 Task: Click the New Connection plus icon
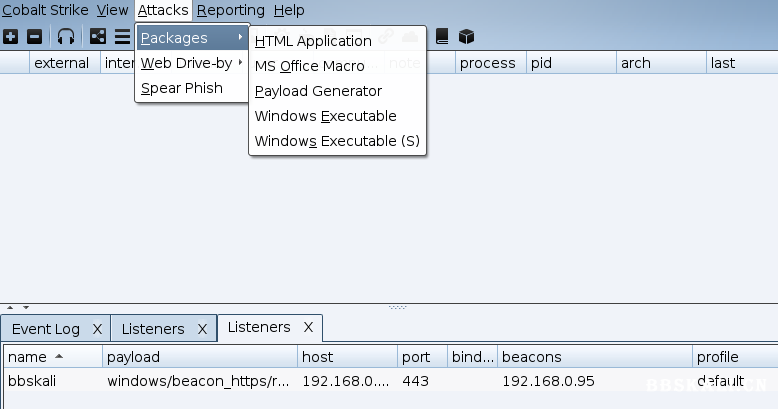pyautogui.click(x=10, y=37)
